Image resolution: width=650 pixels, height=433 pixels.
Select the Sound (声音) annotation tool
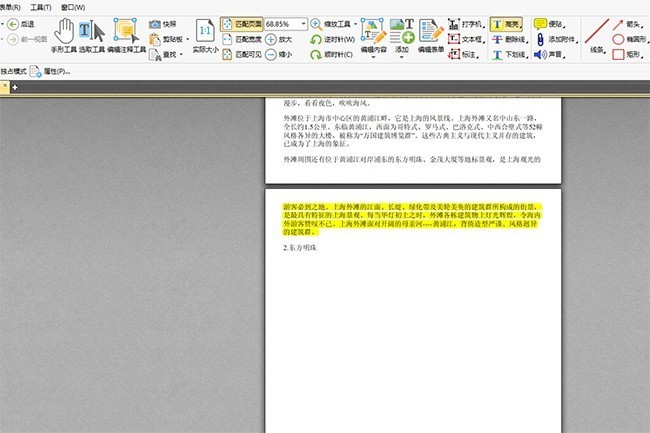[x=550, y=54]
